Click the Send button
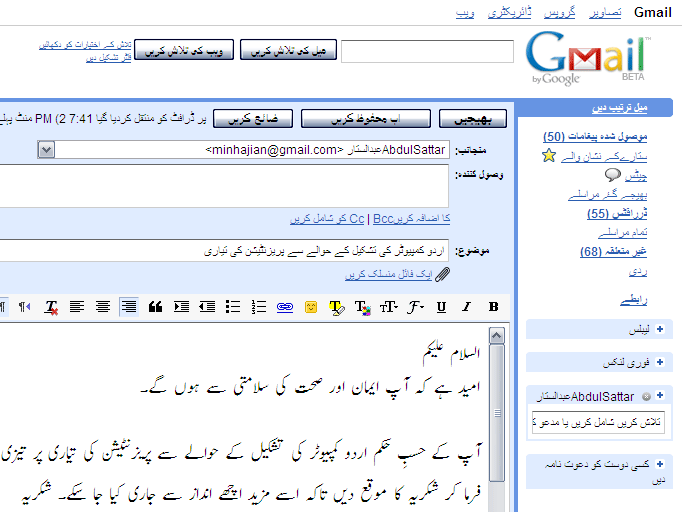This screenshot has height=512, width=682. tap(474, 119)
